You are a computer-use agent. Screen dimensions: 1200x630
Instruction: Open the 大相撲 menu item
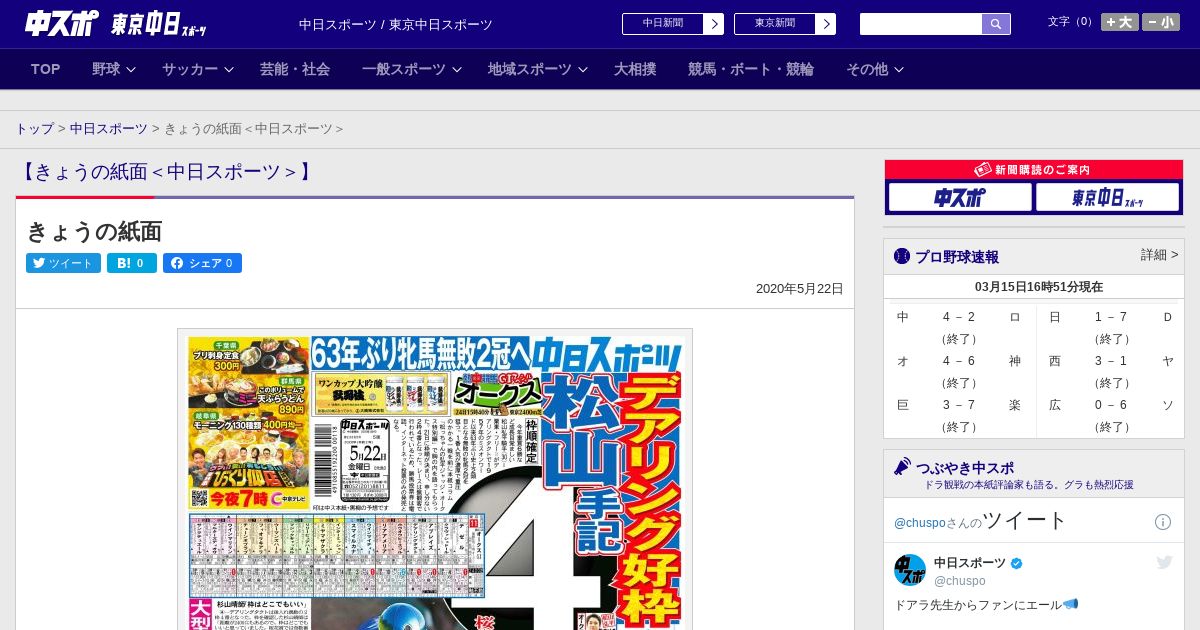pos(635,69)
